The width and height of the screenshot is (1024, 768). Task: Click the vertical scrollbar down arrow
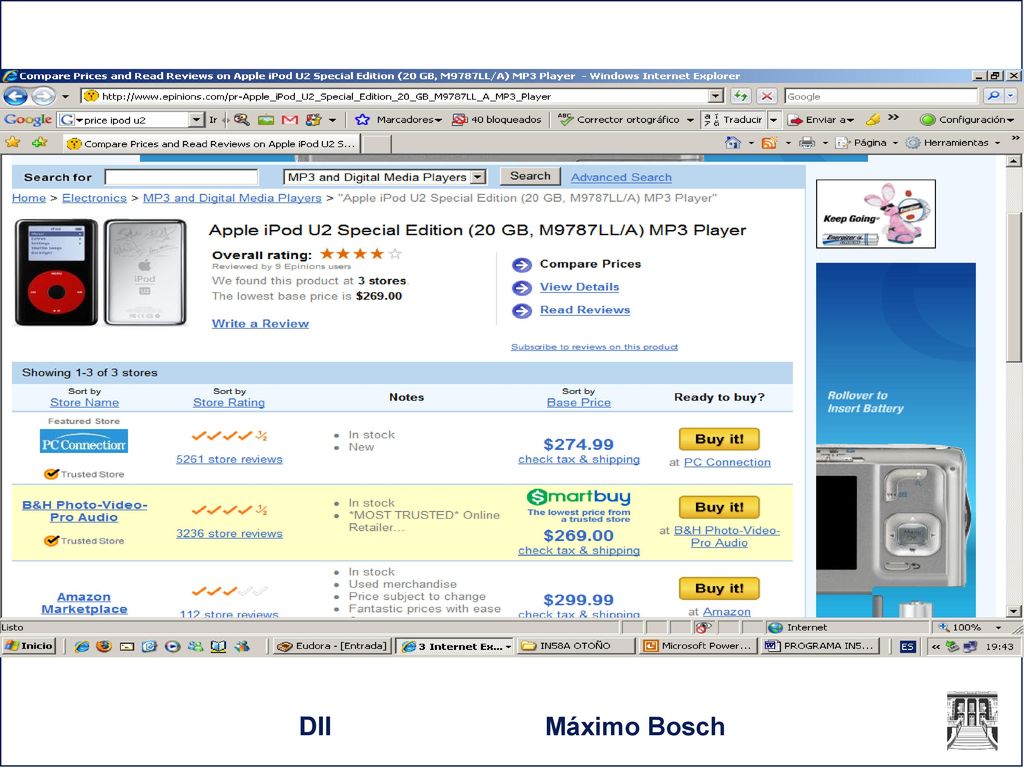[1013, 612]
